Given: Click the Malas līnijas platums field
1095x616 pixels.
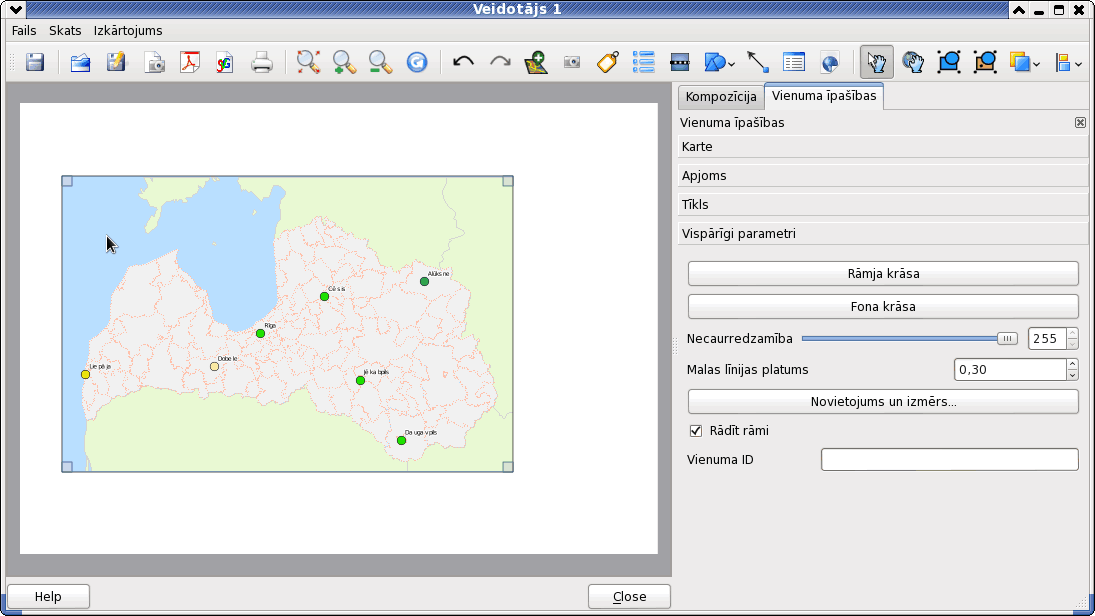Looking at the screenshot, I should pyautogui.click(x=1011, y=369).
